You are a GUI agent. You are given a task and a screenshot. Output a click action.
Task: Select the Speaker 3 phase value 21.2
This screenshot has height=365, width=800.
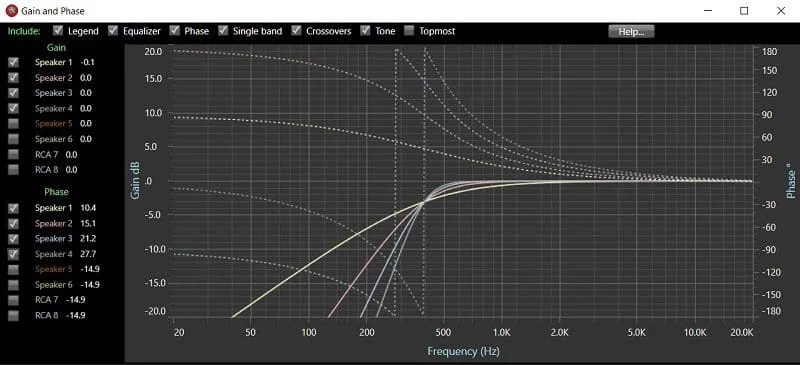point(88,238)
